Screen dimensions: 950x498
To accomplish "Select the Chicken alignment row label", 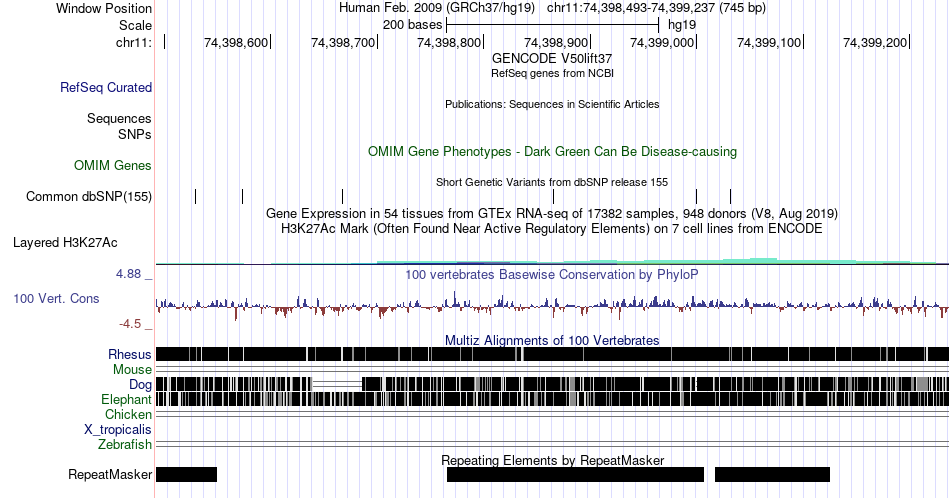I will (x=128, y=414).
